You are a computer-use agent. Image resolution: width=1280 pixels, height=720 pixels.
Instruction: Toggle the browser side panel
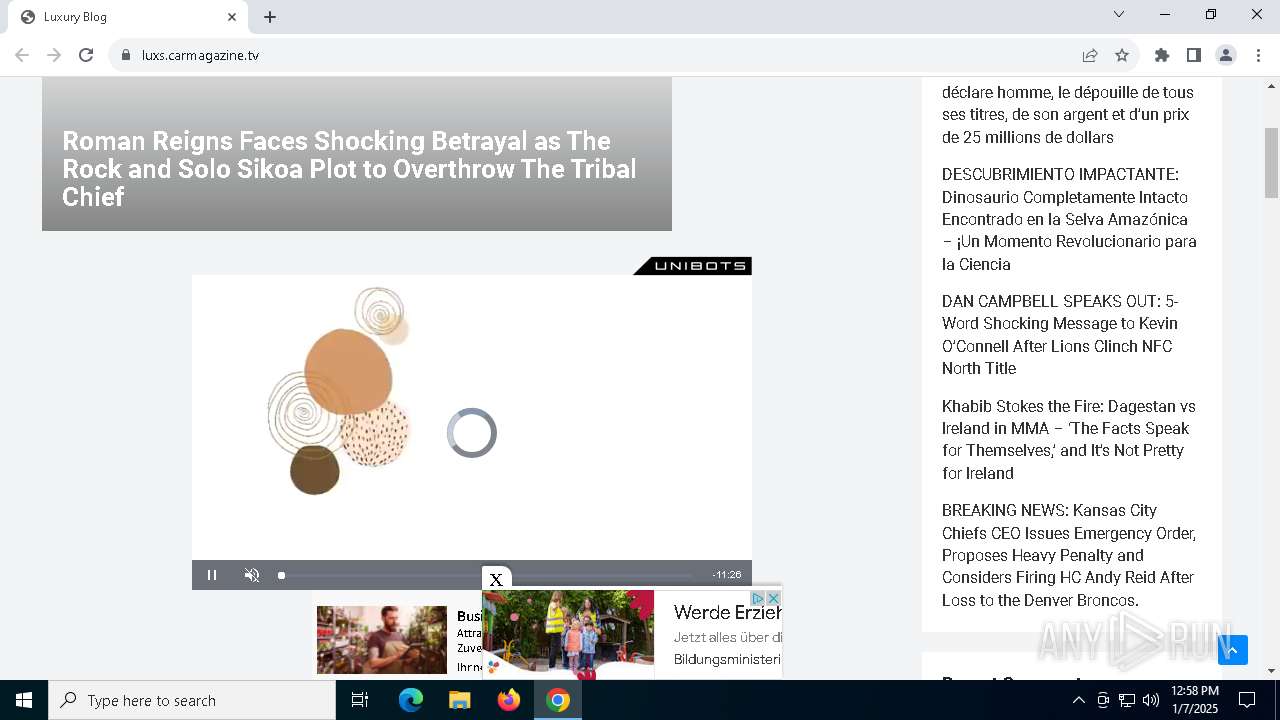point(1194,55)
